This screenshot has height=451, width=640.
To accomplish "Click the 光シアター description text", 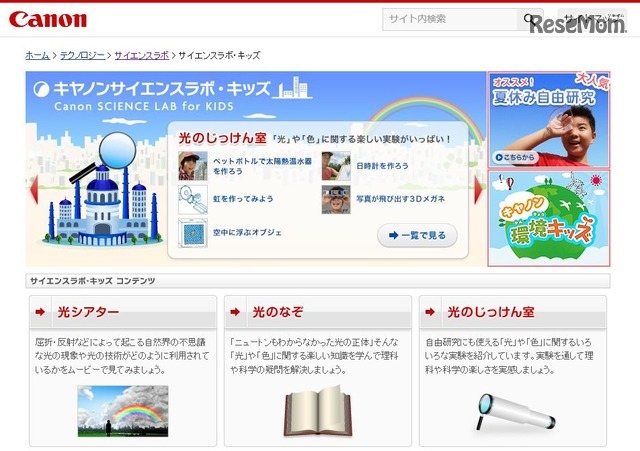I will pyautogui.click(x=122, y=356).
